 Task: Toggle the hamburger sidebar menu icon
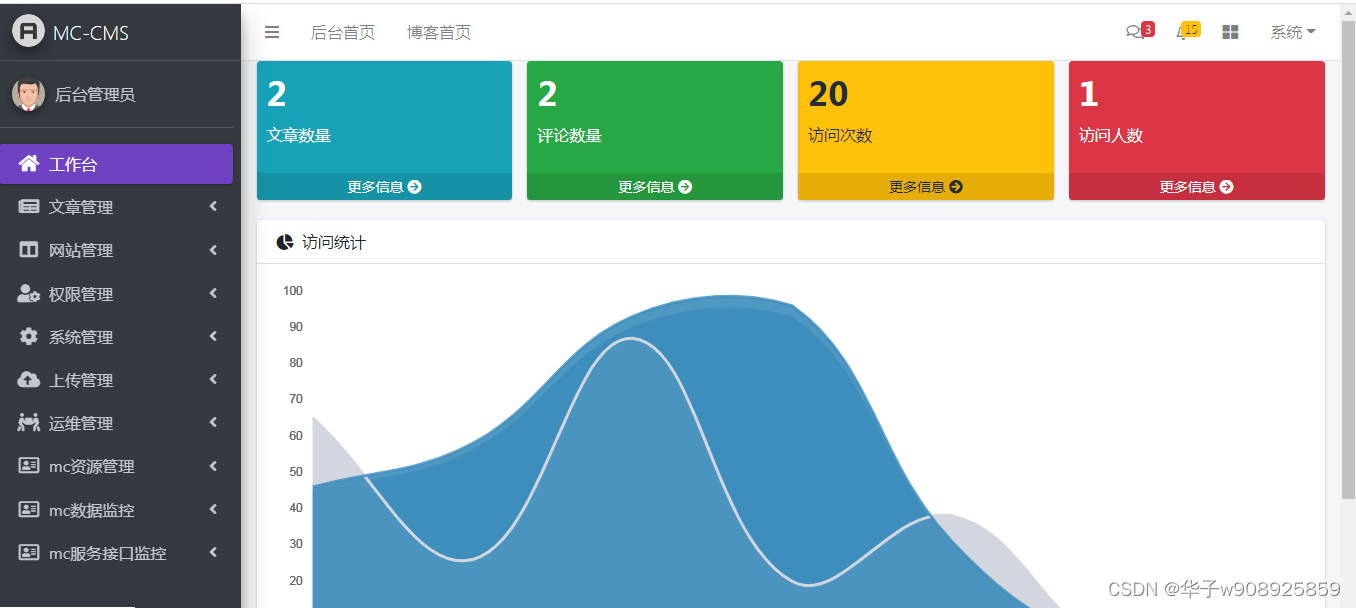(x=272, y=32)
